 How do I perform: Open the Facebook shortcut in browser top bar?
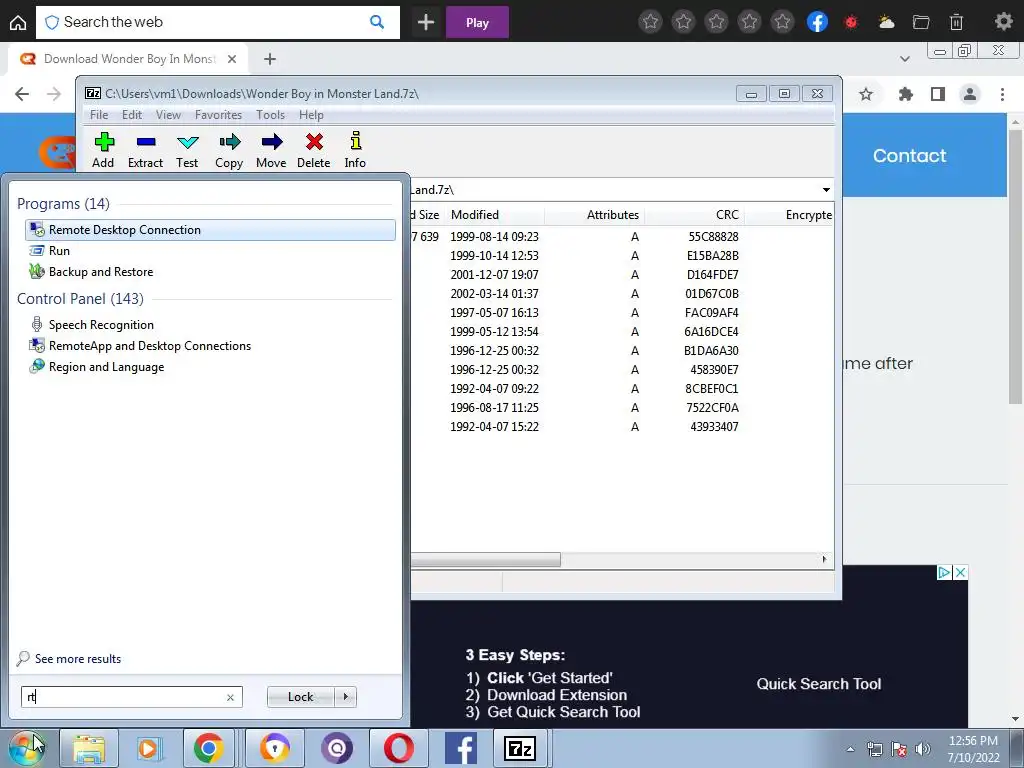coord(817,22)
